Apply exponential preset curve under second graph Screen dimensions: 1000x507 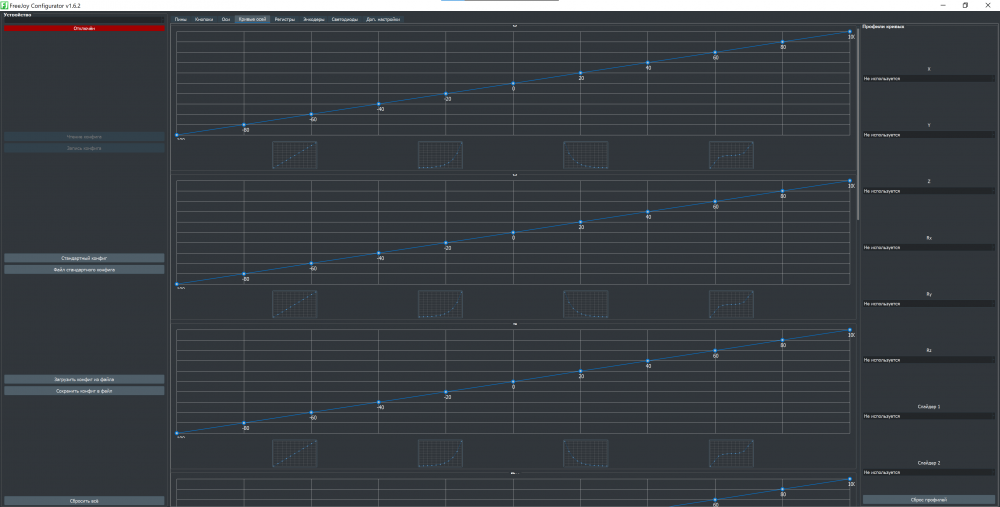click(440, 304)
